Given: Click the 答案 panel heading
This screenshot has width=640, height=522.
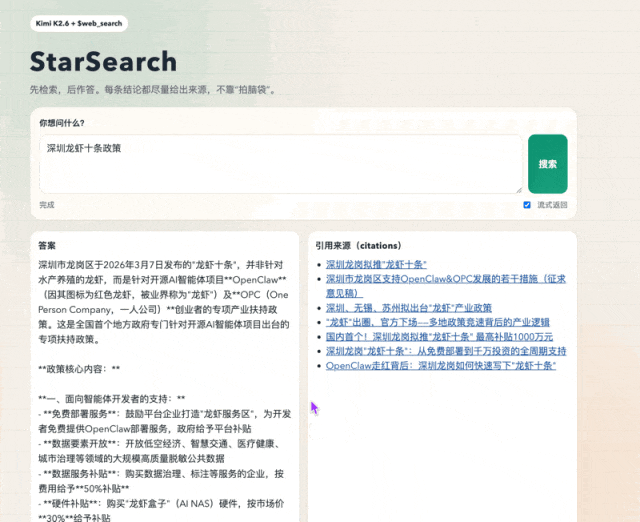Looking at the screenshot, I should coord(47,246).
